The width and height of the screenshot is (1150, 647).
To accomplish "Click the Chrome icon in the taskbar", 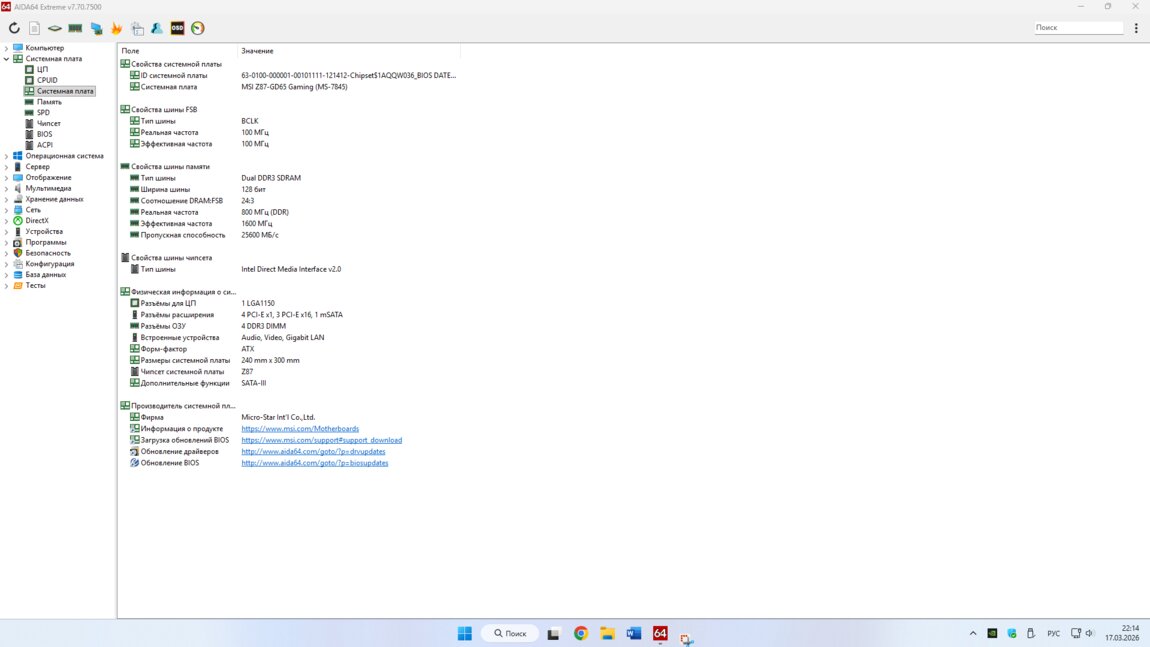I will click(x=581, y=633).
